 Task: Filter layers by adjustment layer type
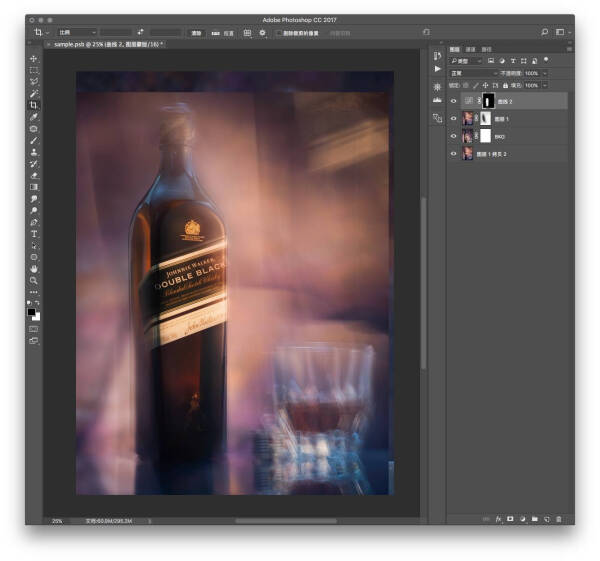point(502,60)
